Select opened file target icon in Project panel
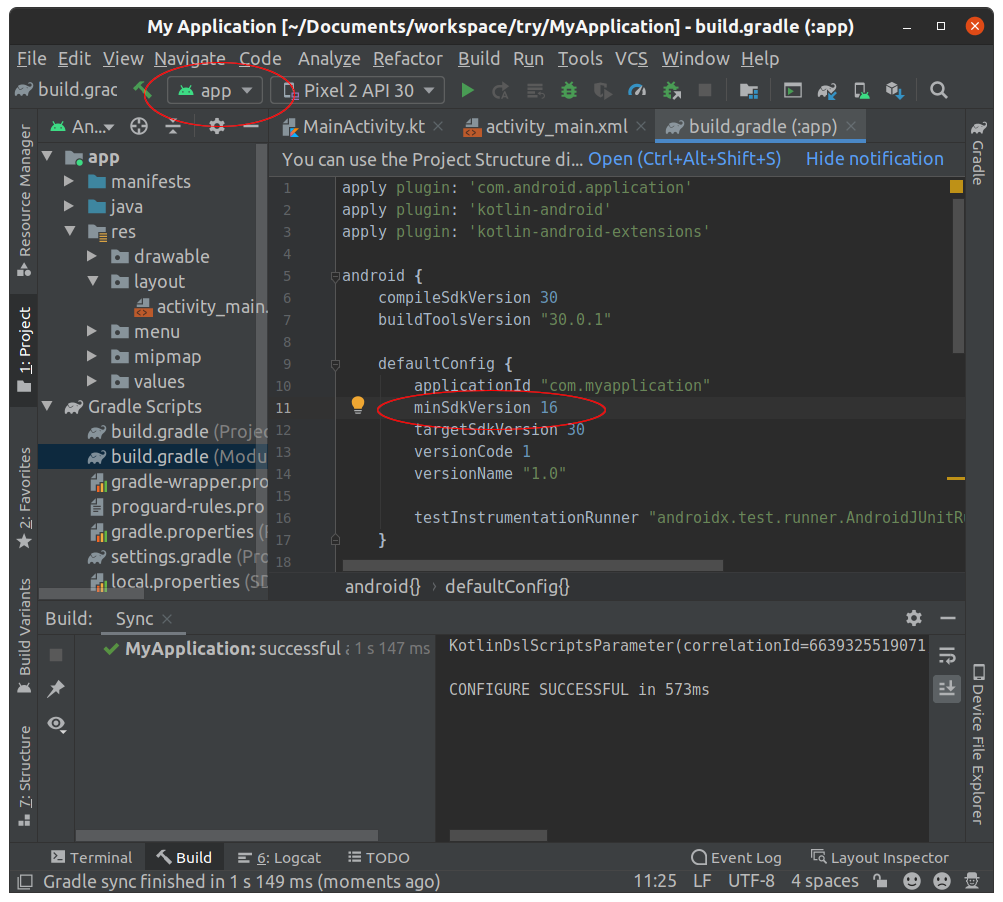 [x=139, y=127]
